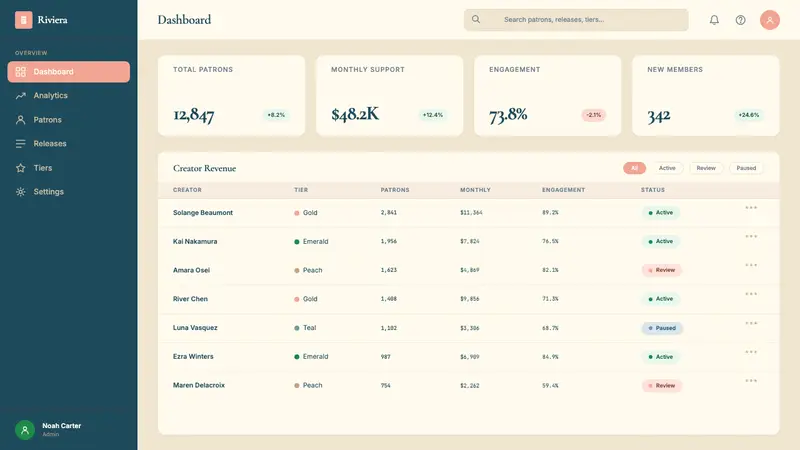Screen dimensions: 800x450
Task: Click Monthly Support +12.4% badge
Action: coord(433,115)
